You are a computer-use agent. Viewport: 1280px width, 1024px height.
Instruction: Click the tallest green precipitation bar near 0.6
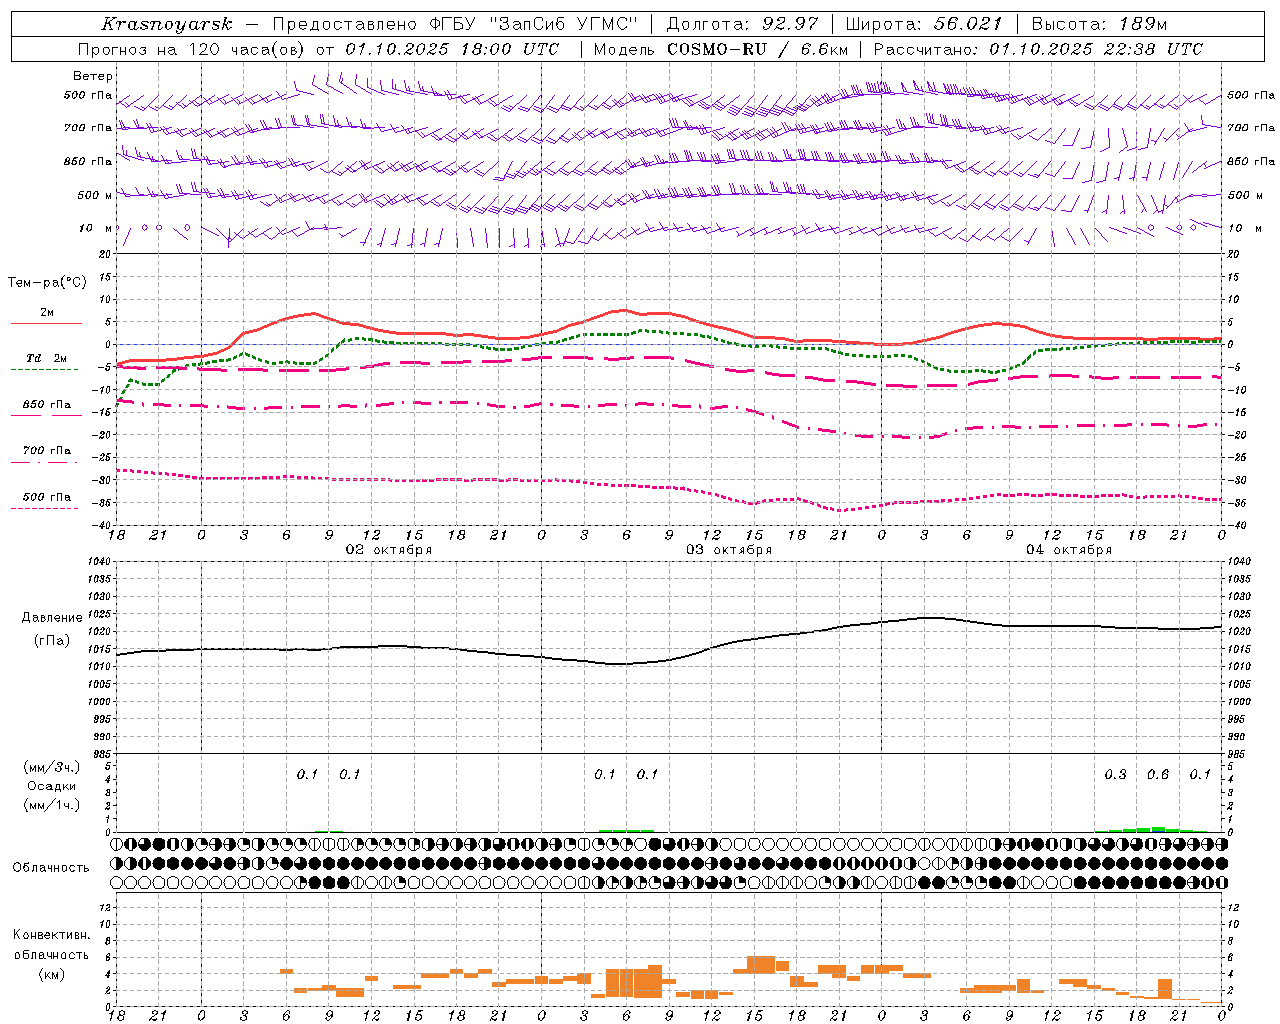point(1158,829)
